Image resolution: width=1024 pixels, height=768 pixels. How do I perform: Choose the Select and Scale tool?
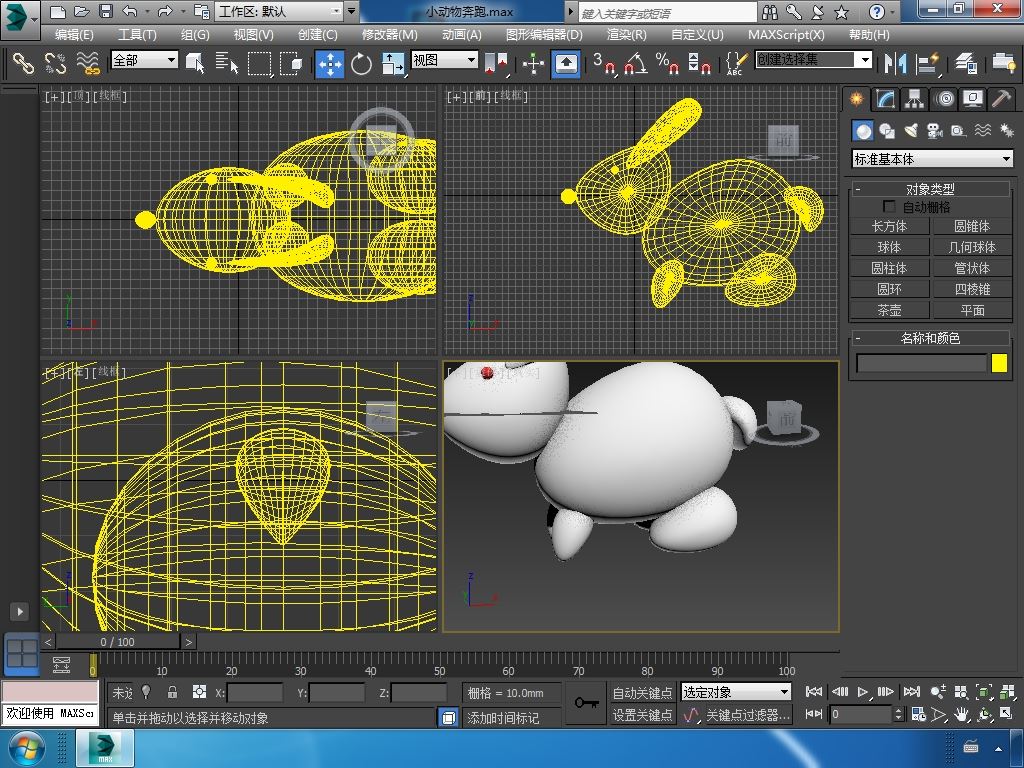pyautogui.click(x=392, y=64)
